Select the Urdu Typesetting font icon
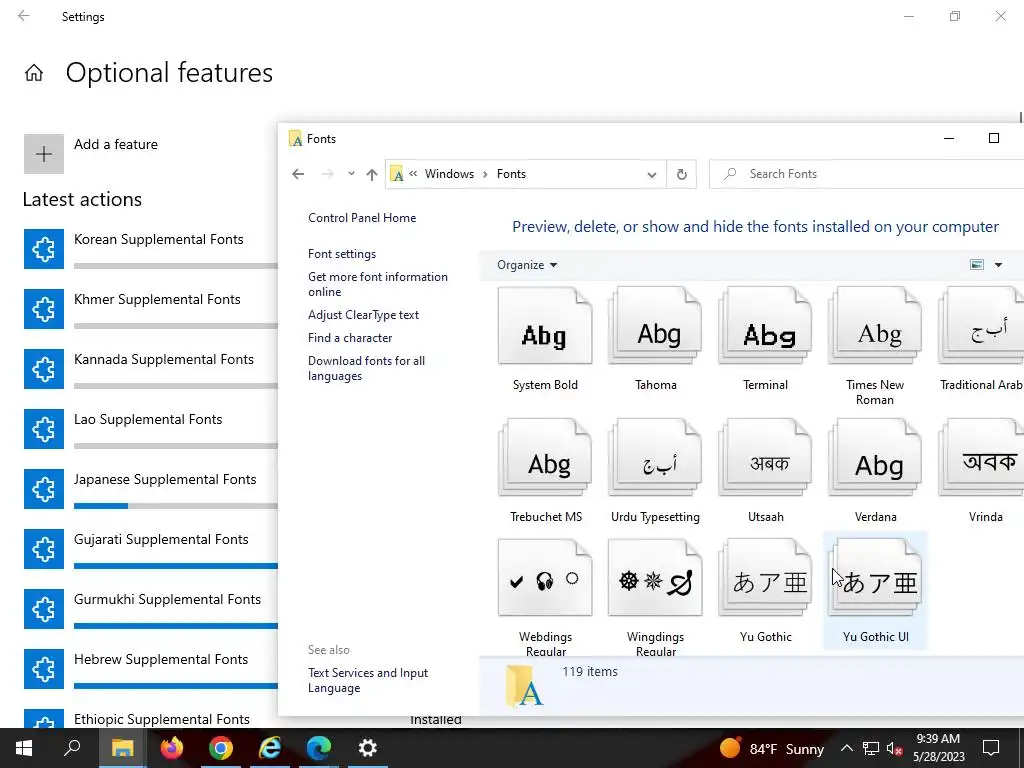 [655, 458]
